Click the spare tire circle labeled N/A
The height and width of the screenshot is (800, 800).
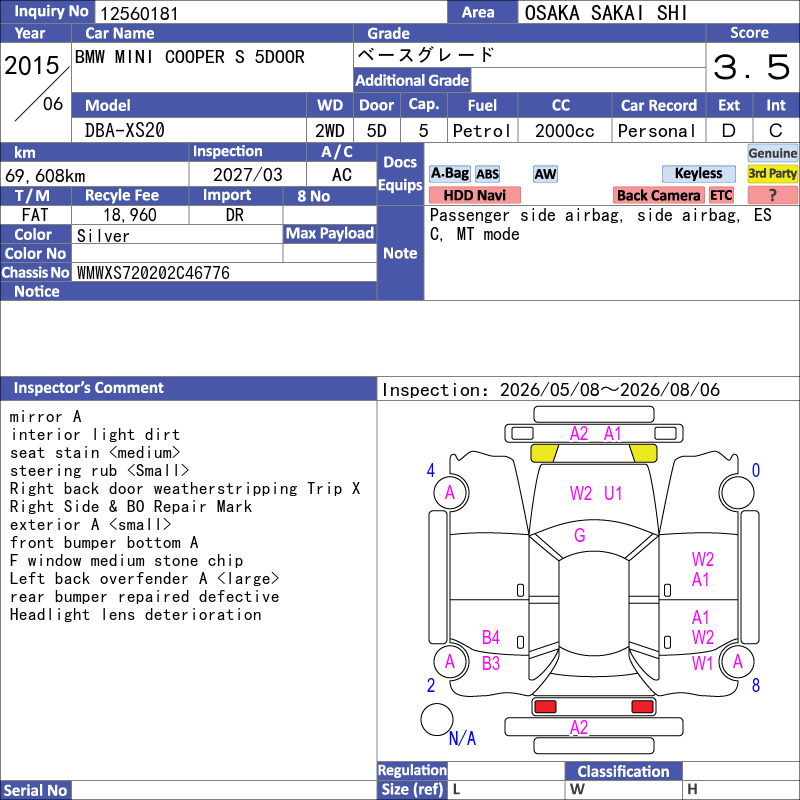click(437, 719)
